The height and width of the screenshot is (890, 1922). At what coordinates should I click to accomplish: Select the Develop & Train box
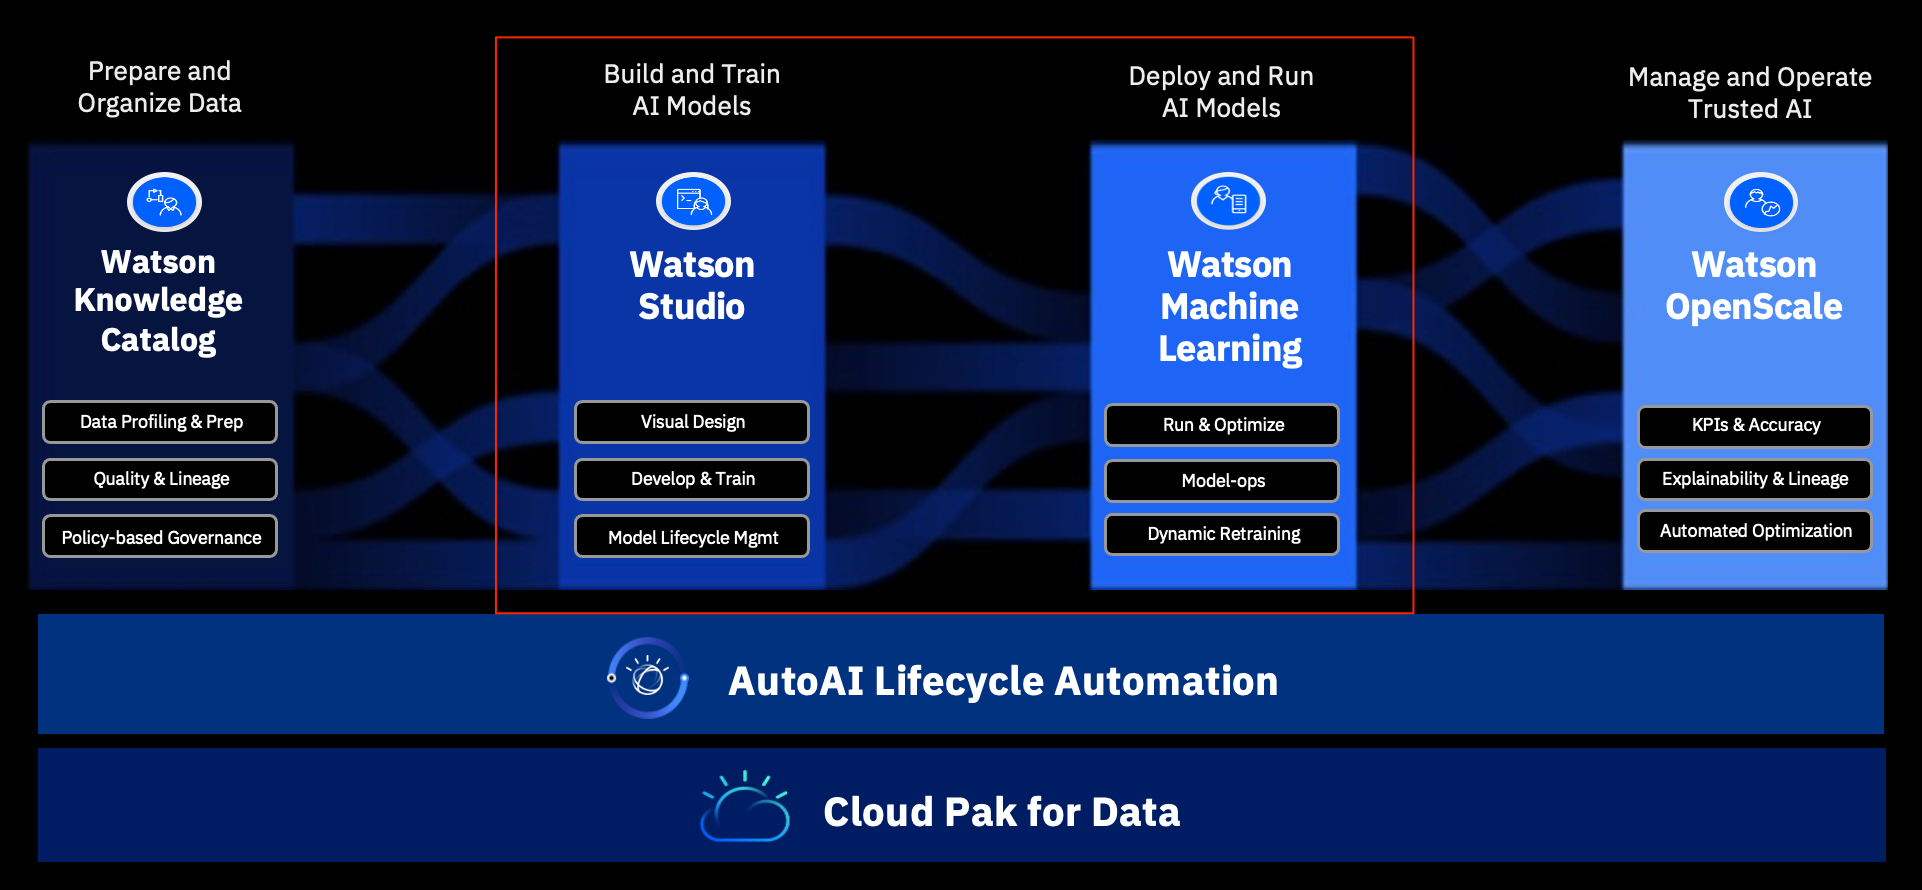[x=692, y=479]
